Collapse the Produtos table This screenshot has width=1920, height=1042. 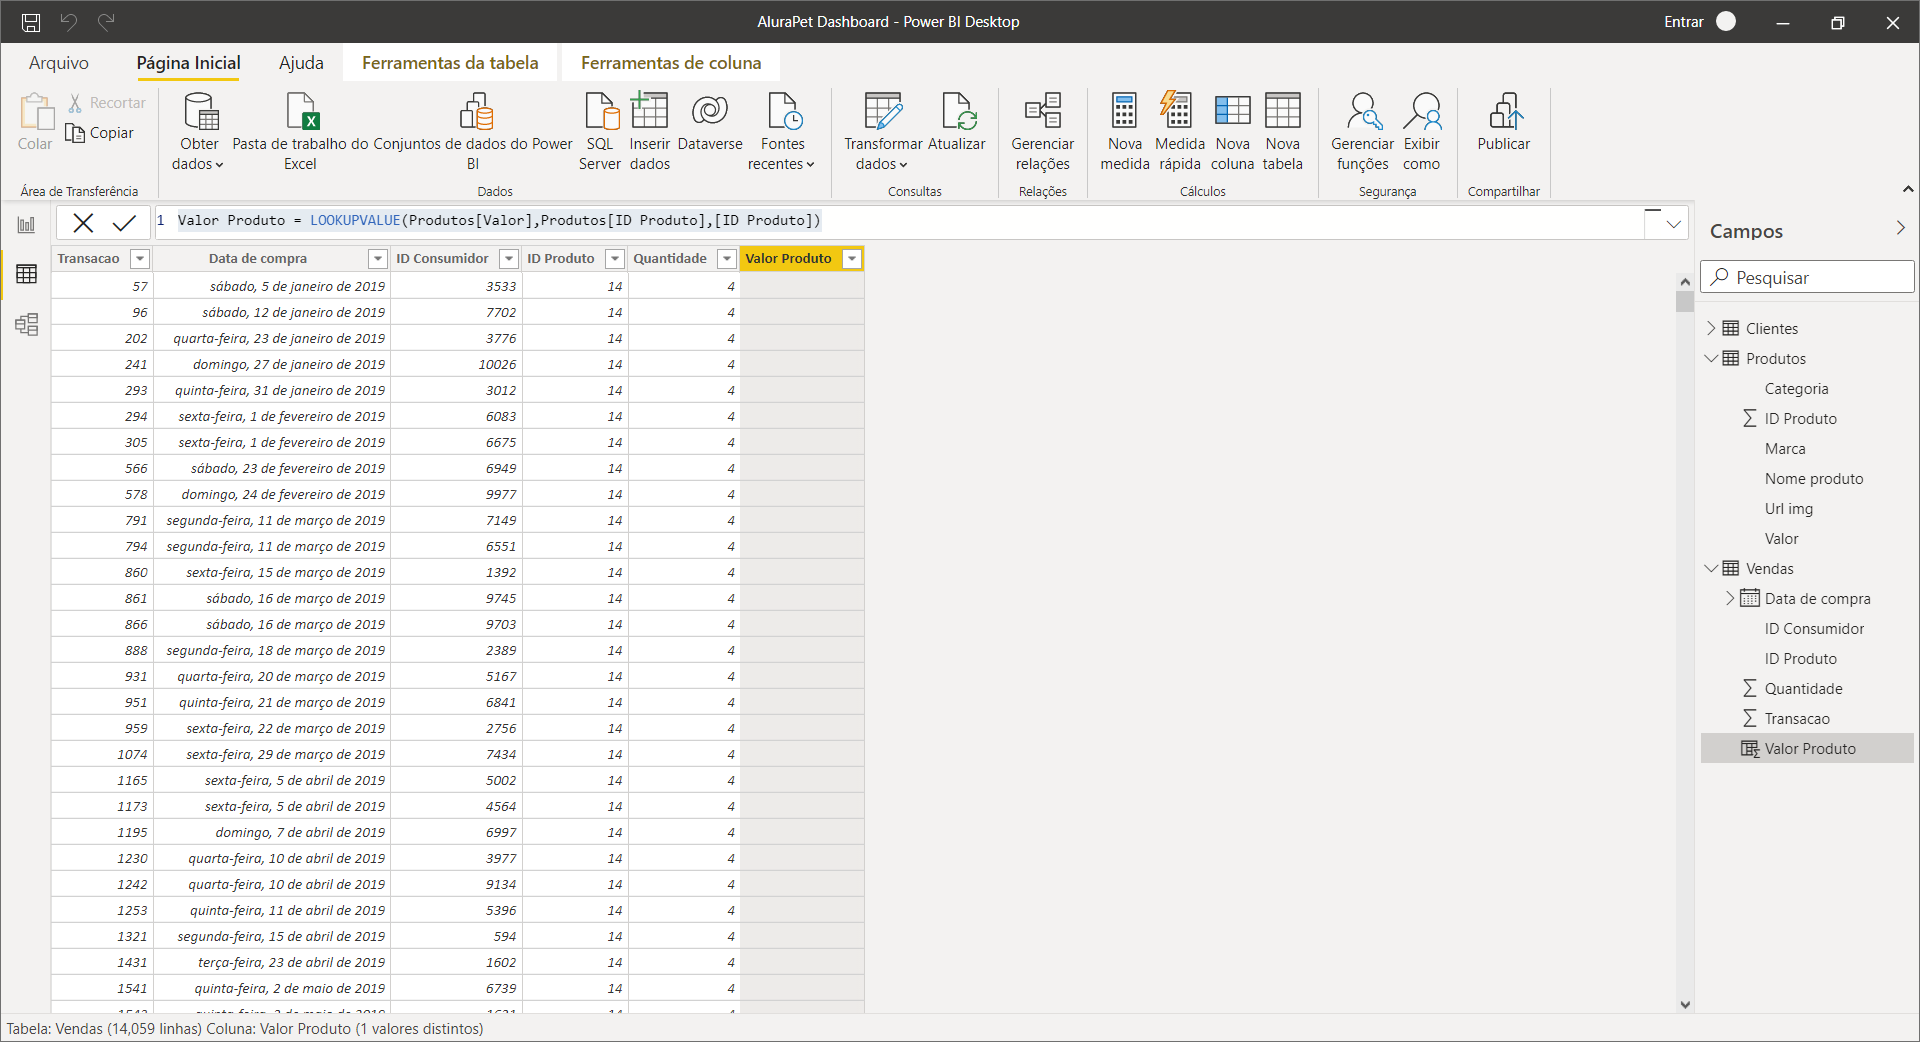[x=1711, y=358]
